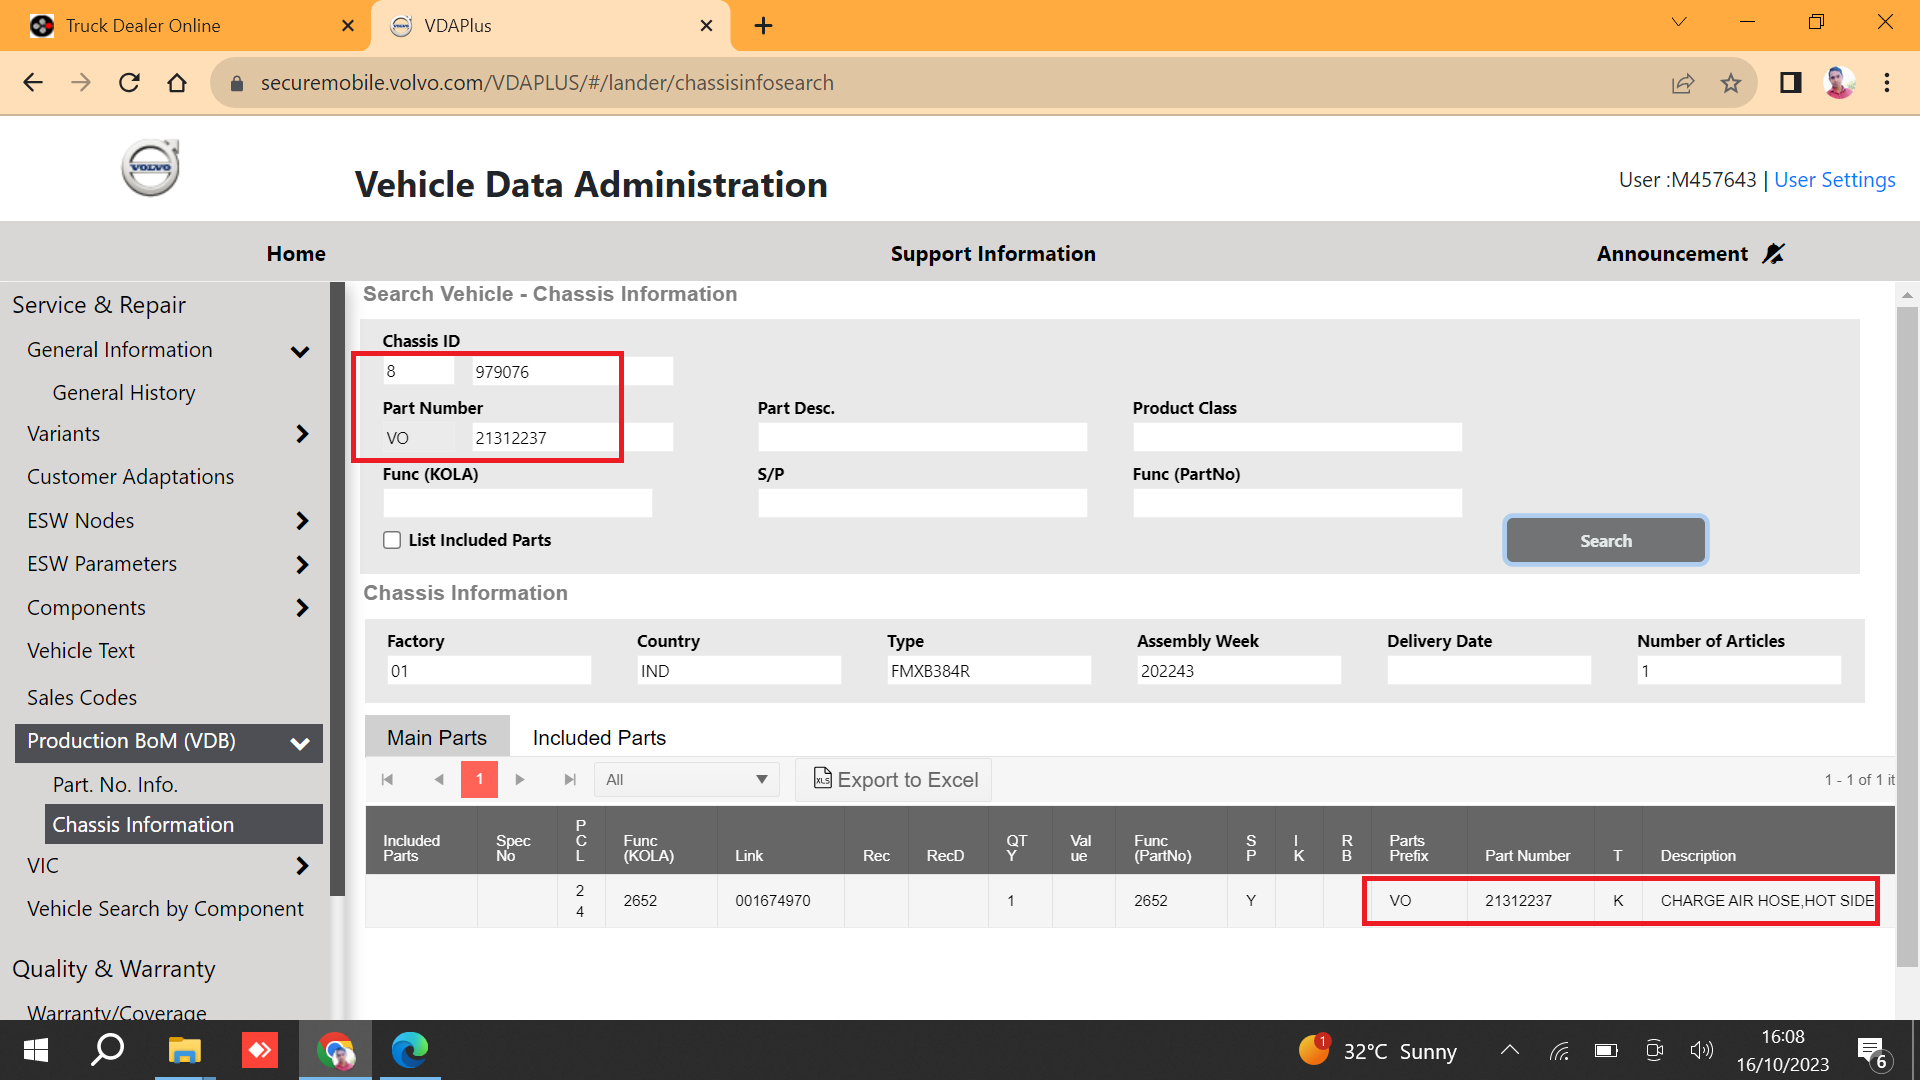1920x1080 pixels.
Task: Go to first page of results
Action: coord(388,779)
